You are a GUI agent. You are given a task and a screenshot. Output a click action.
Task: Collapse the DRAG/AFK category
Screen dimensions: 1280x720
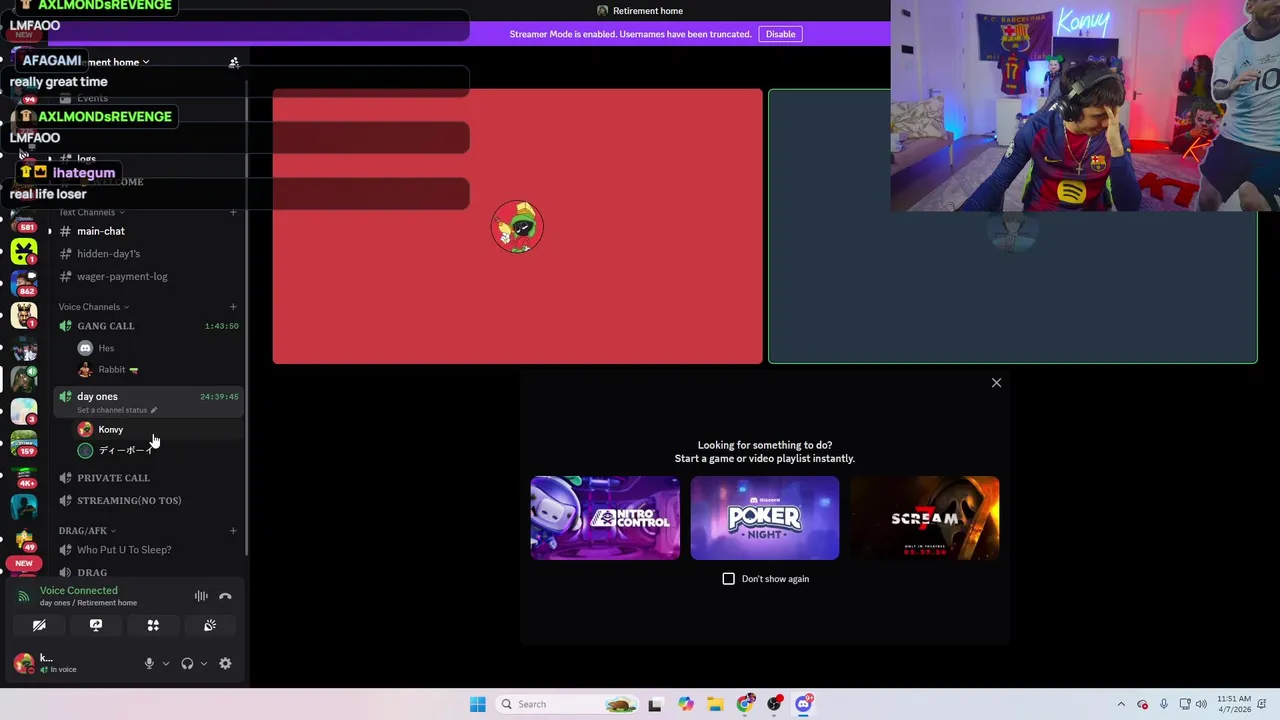pyautogui.click(x=87, y=531)
